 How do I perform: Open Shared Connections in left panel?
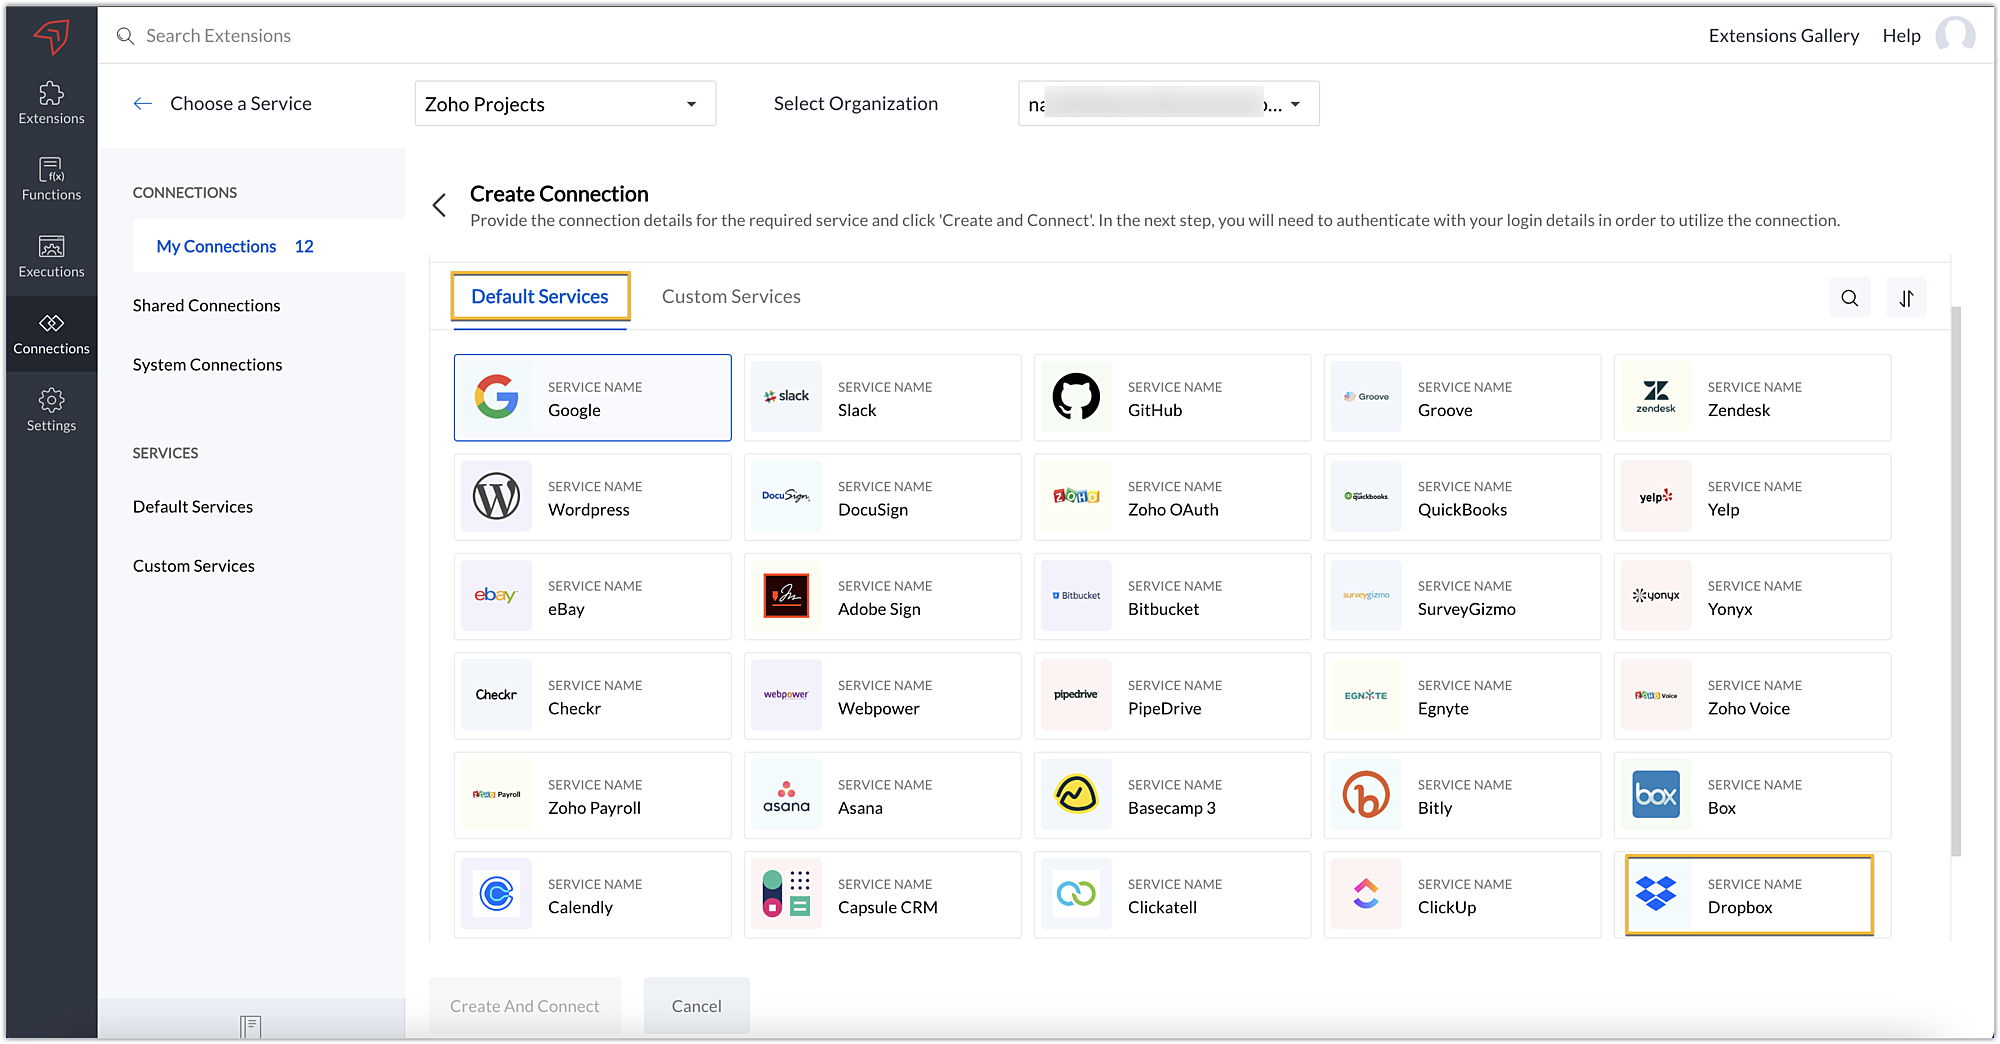206,306
